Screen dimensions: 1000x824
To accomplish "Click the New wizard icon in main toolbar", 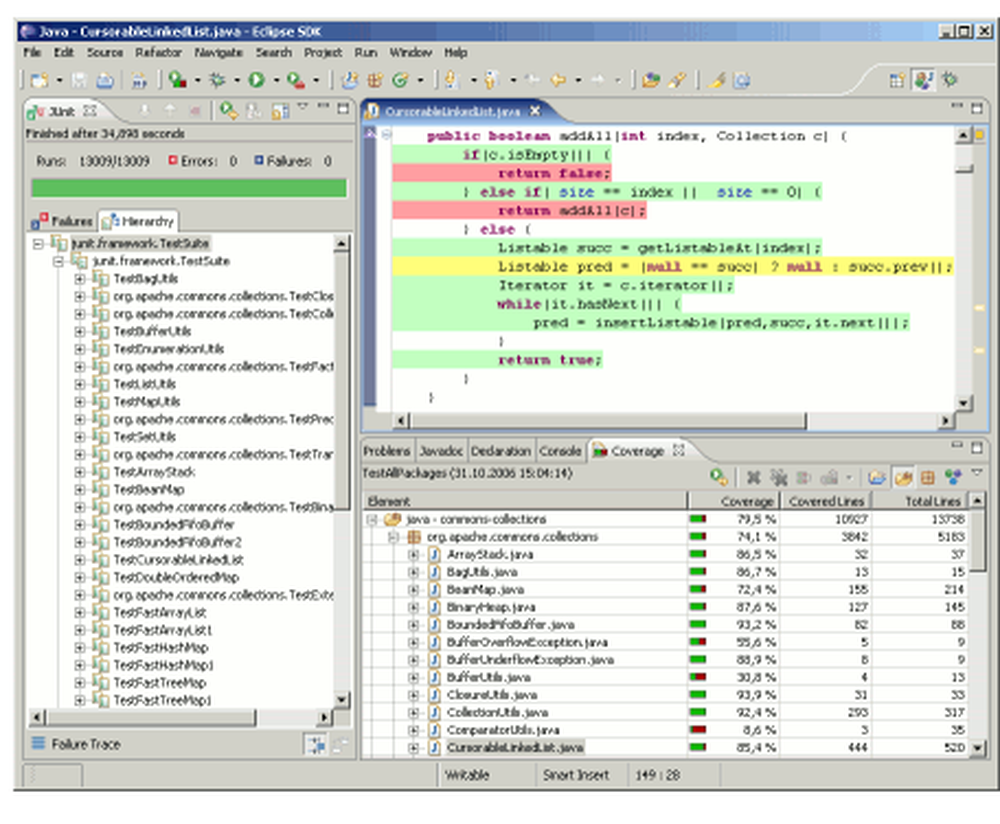I will (40, 80).
